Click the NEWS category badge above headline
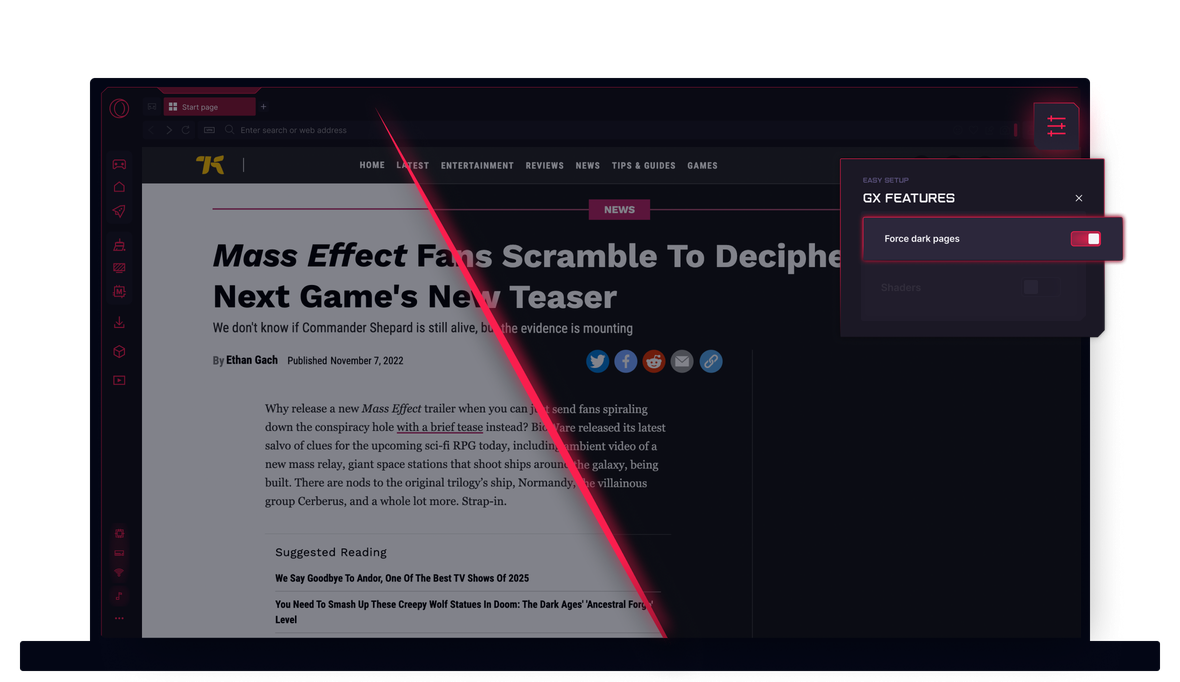 (619, 209)
